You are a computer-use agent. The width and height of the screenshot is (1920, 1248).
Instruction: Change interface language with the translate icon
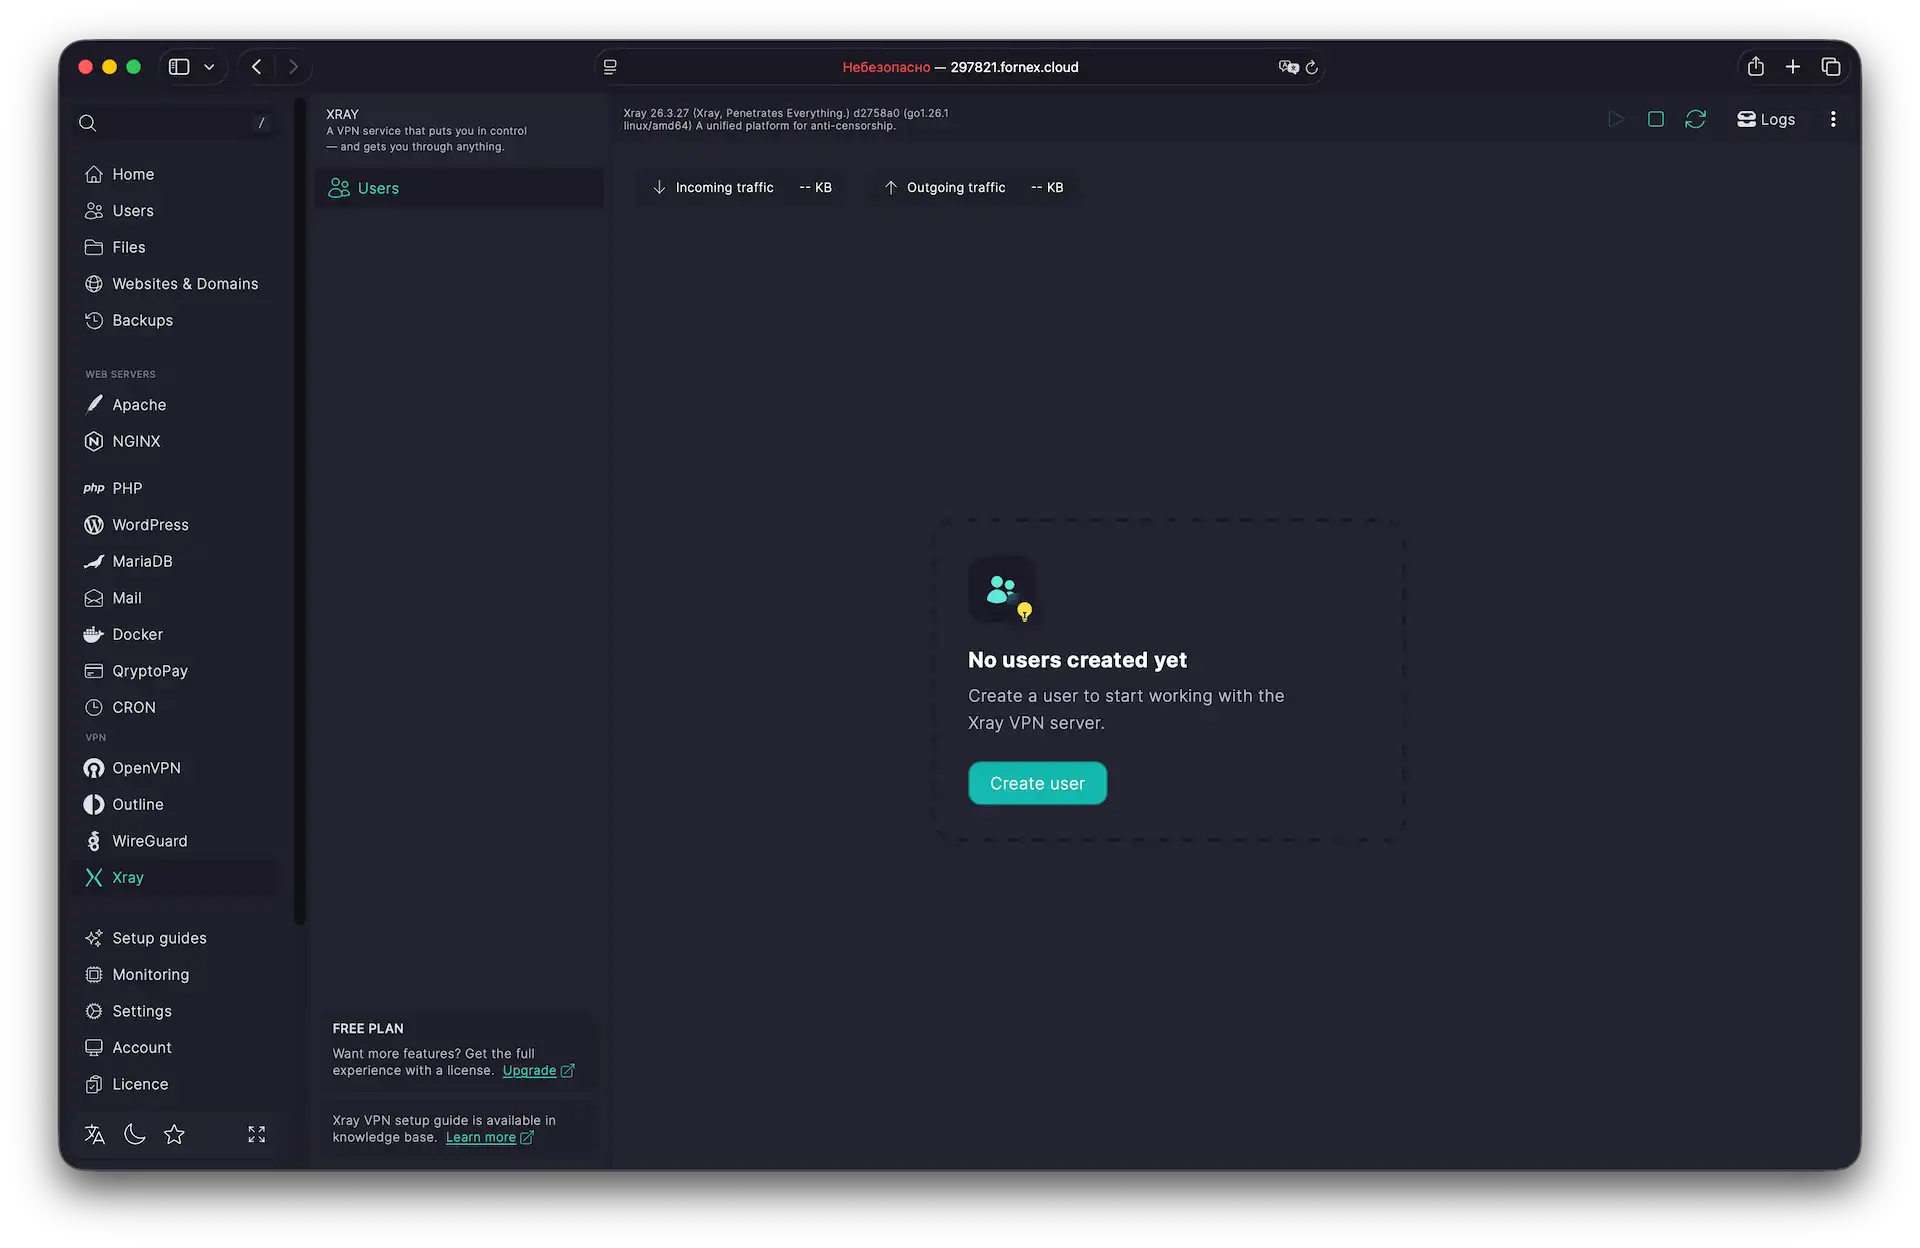point(94,1134)
